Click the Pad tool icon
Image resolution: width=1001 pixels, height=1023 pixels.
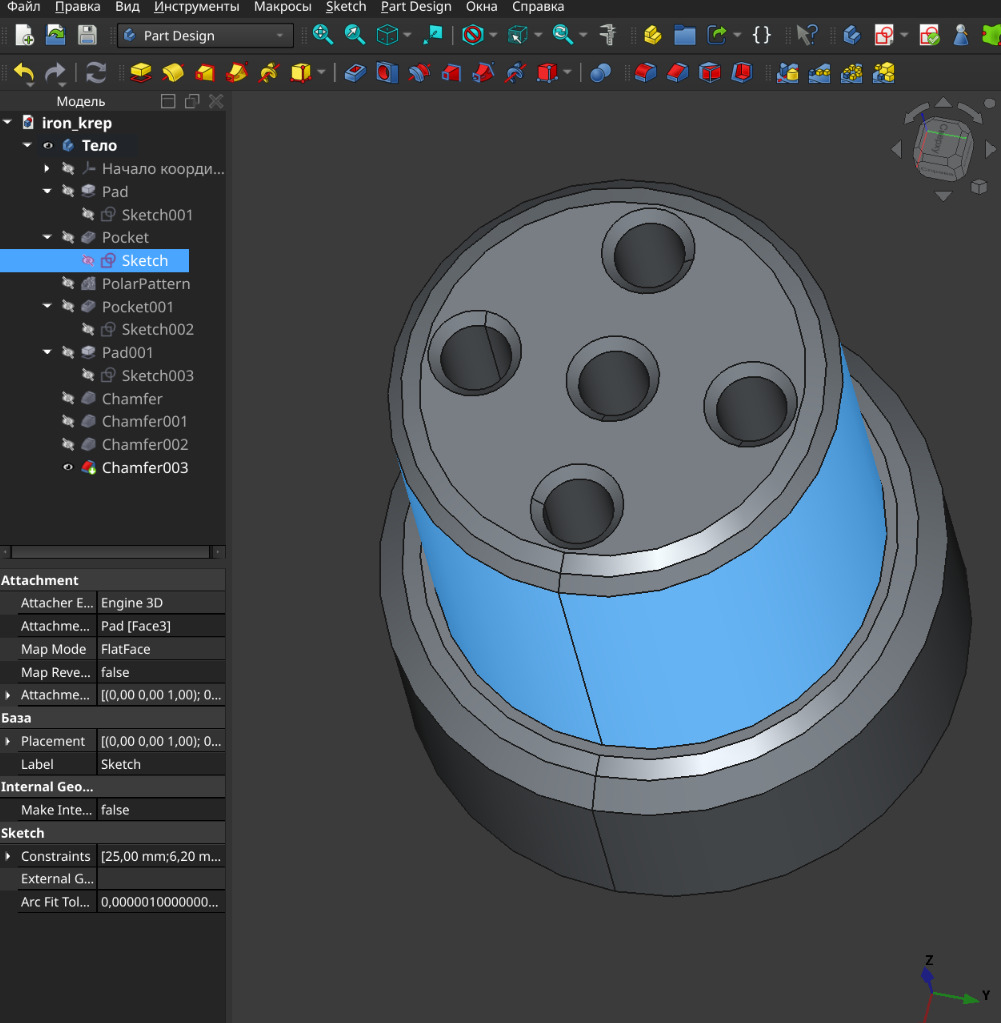pyautogui.click(x=141, y=73)
